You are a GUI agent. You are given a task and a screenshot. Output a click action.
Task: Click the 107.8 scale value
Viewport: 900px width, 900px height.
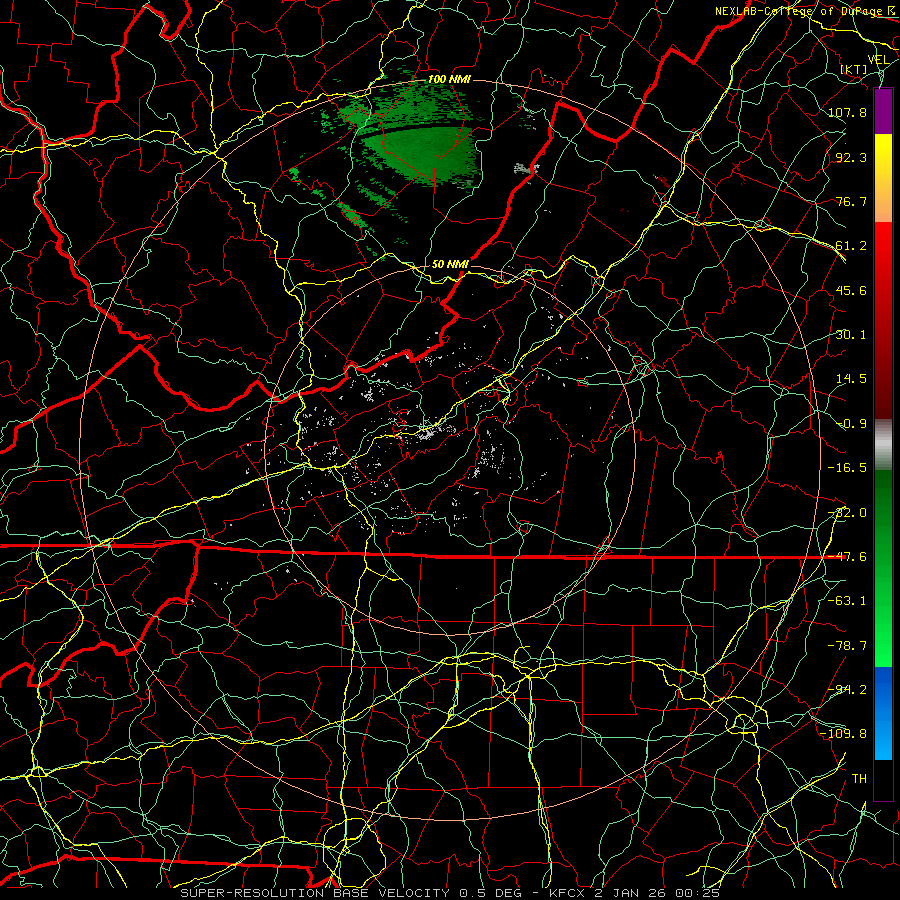tap(847, 112)
